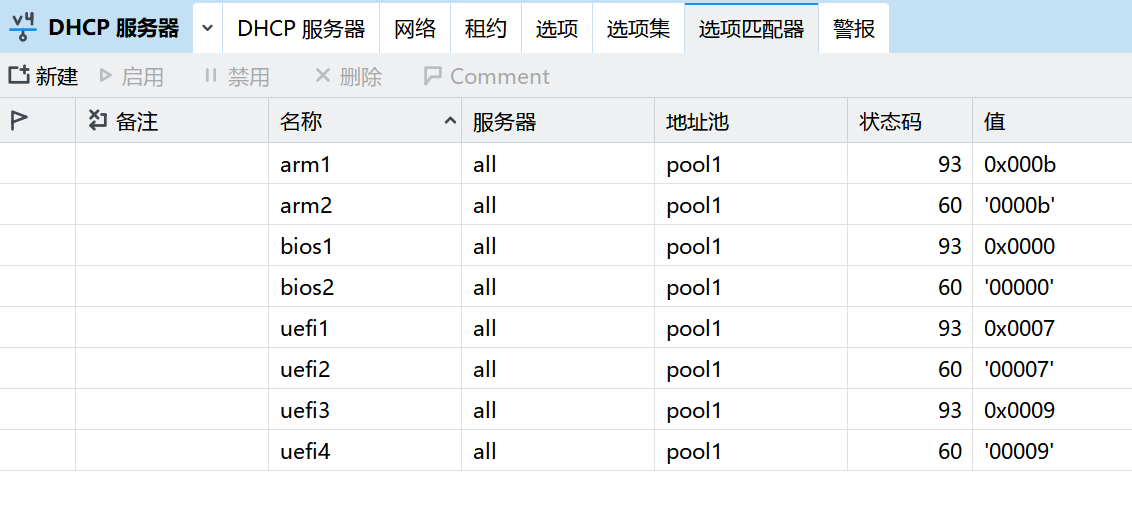Click the 备注 column swap icon
Screen dimensions: 1132x518
point(97,120)
